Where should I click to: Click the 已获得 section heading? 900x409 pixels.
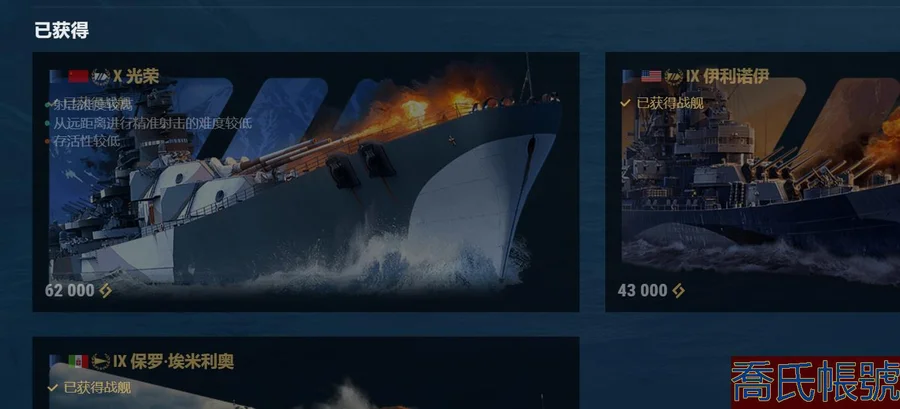(x=61, y=30)
